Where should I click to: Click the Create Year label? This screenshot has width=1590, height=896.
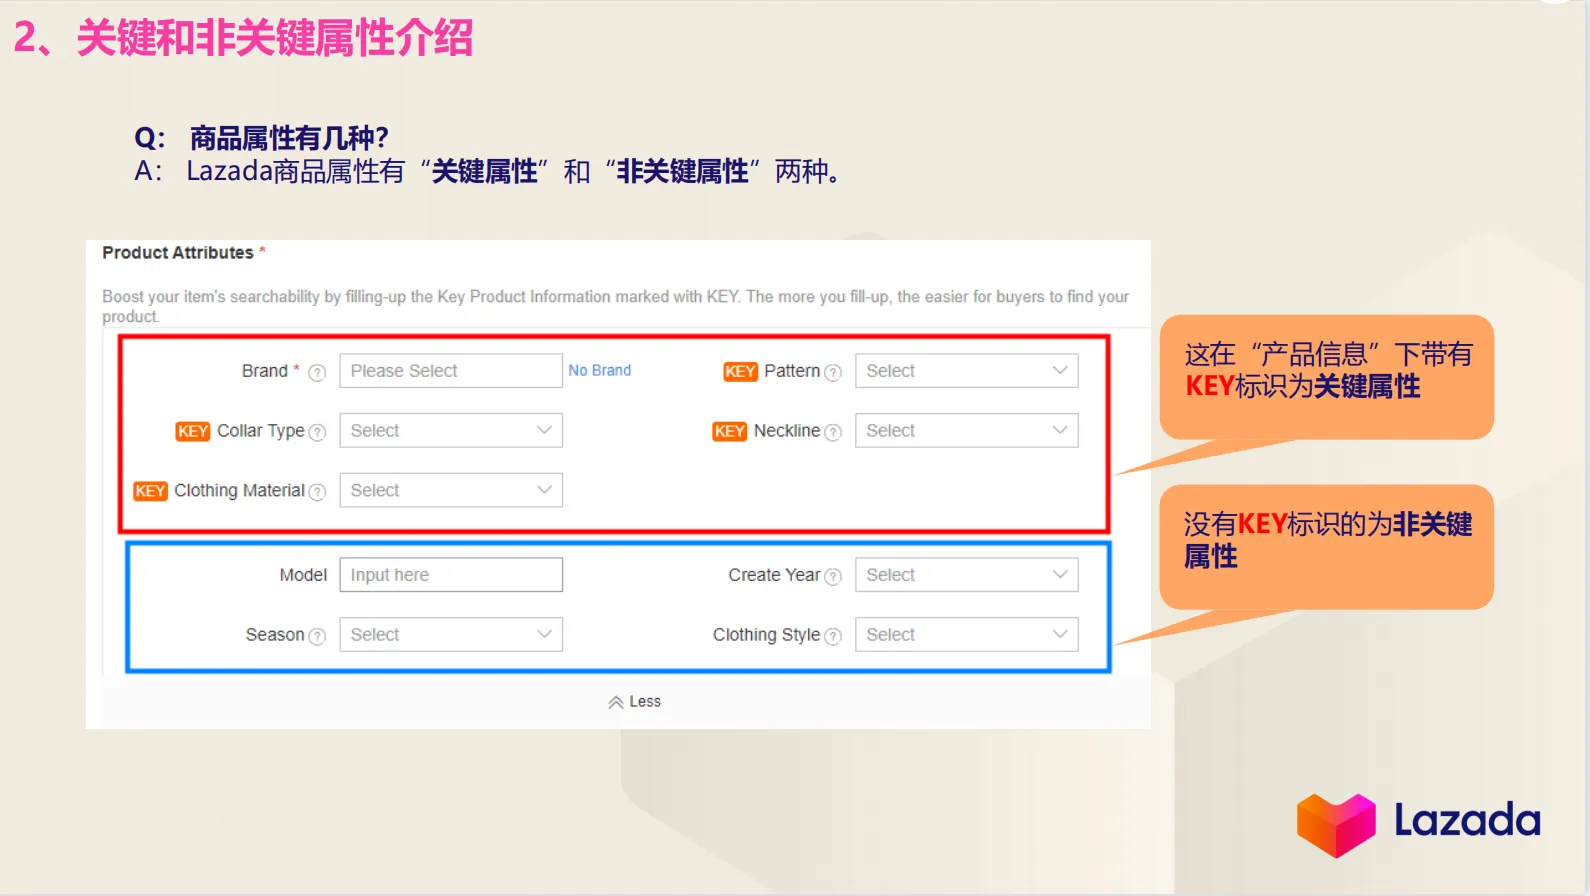tap(774, 575)
